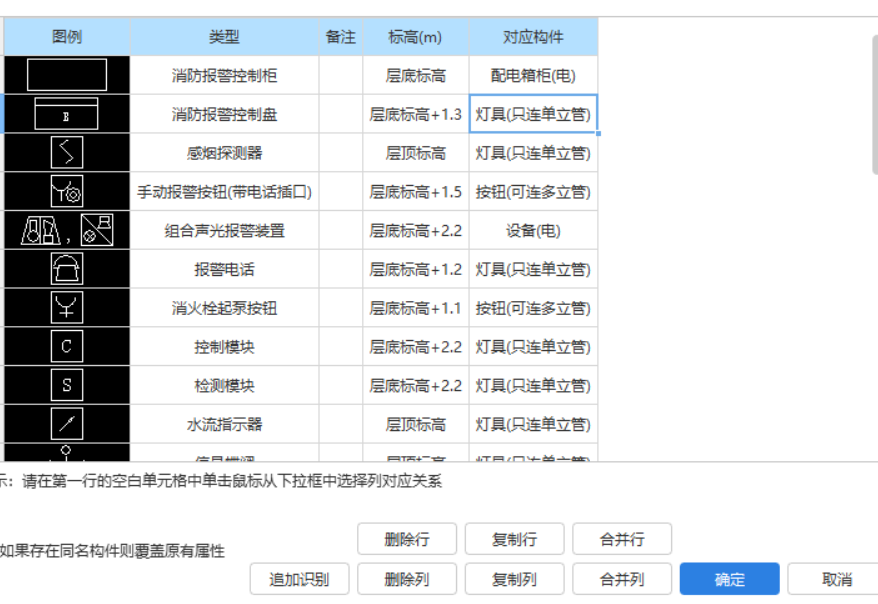Click 标高 cell of 控制模块 row
Screen dimensions: 878x604
tap(415, 346)
